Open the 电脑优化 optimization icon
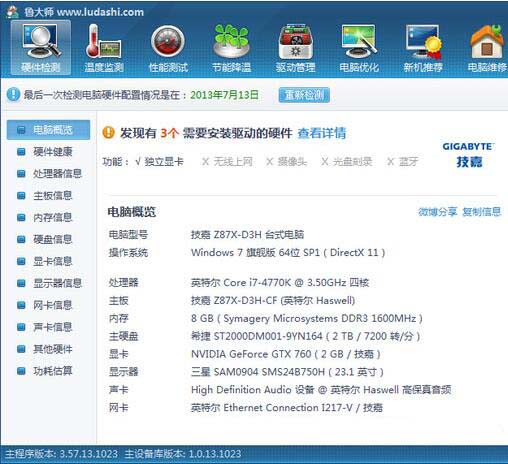This screenshot has width=508, height=464. point(359,48)
